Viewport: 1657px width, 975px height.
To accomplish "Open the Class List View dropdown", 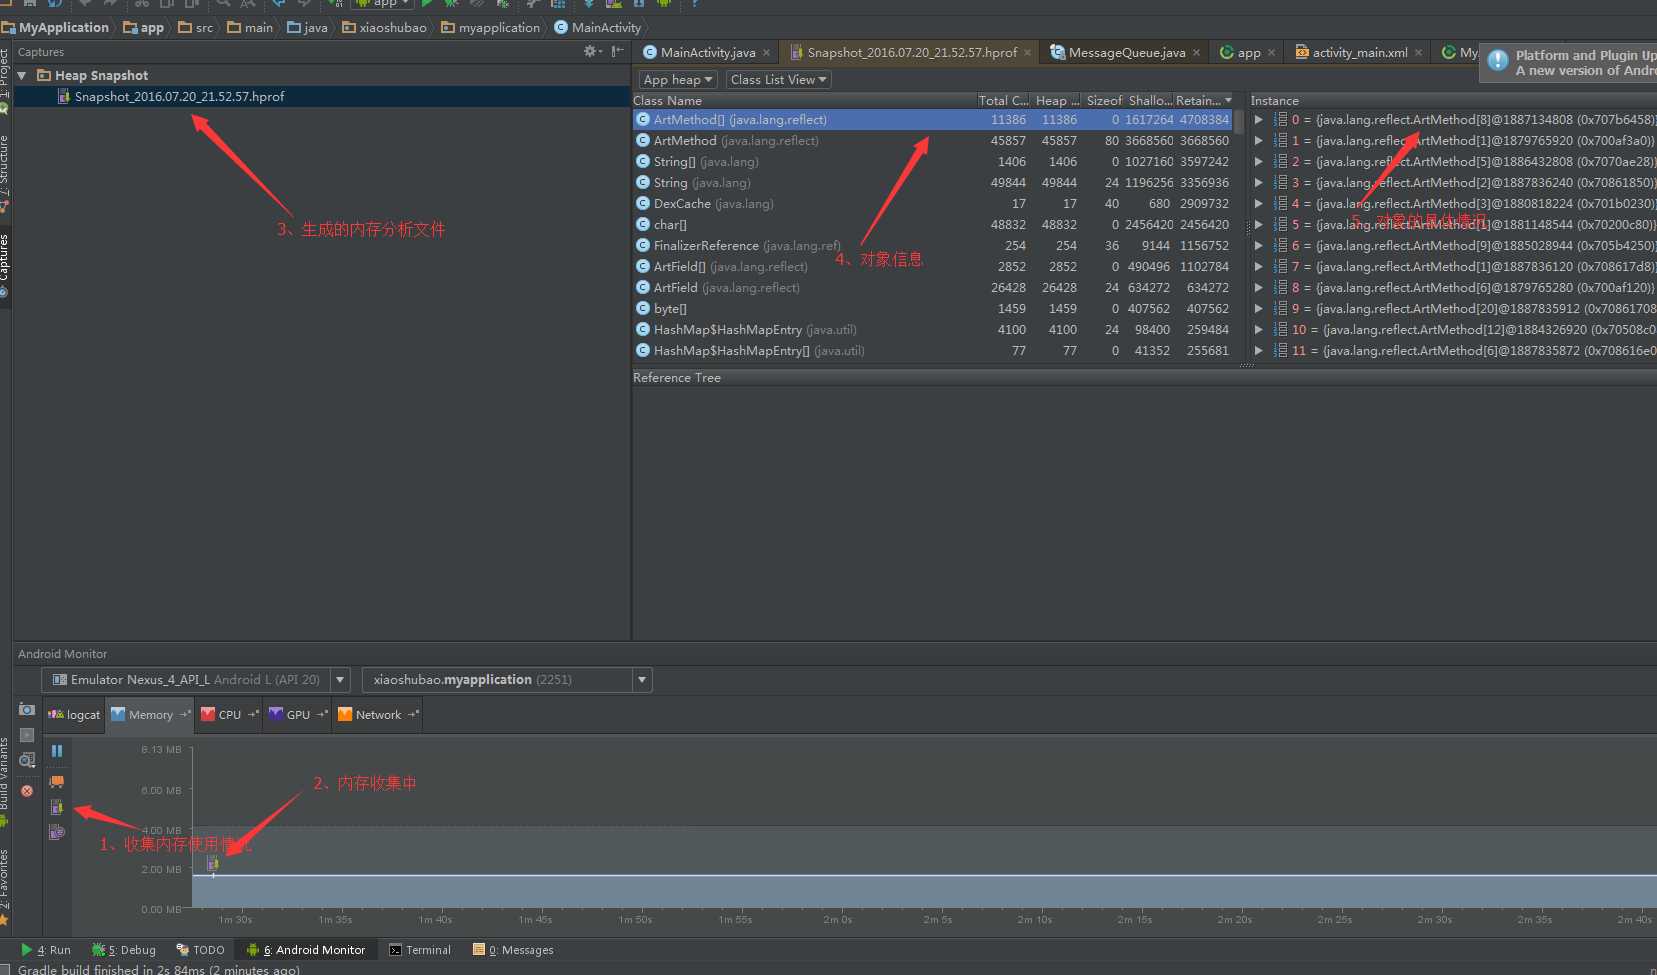I will [778, 79].
